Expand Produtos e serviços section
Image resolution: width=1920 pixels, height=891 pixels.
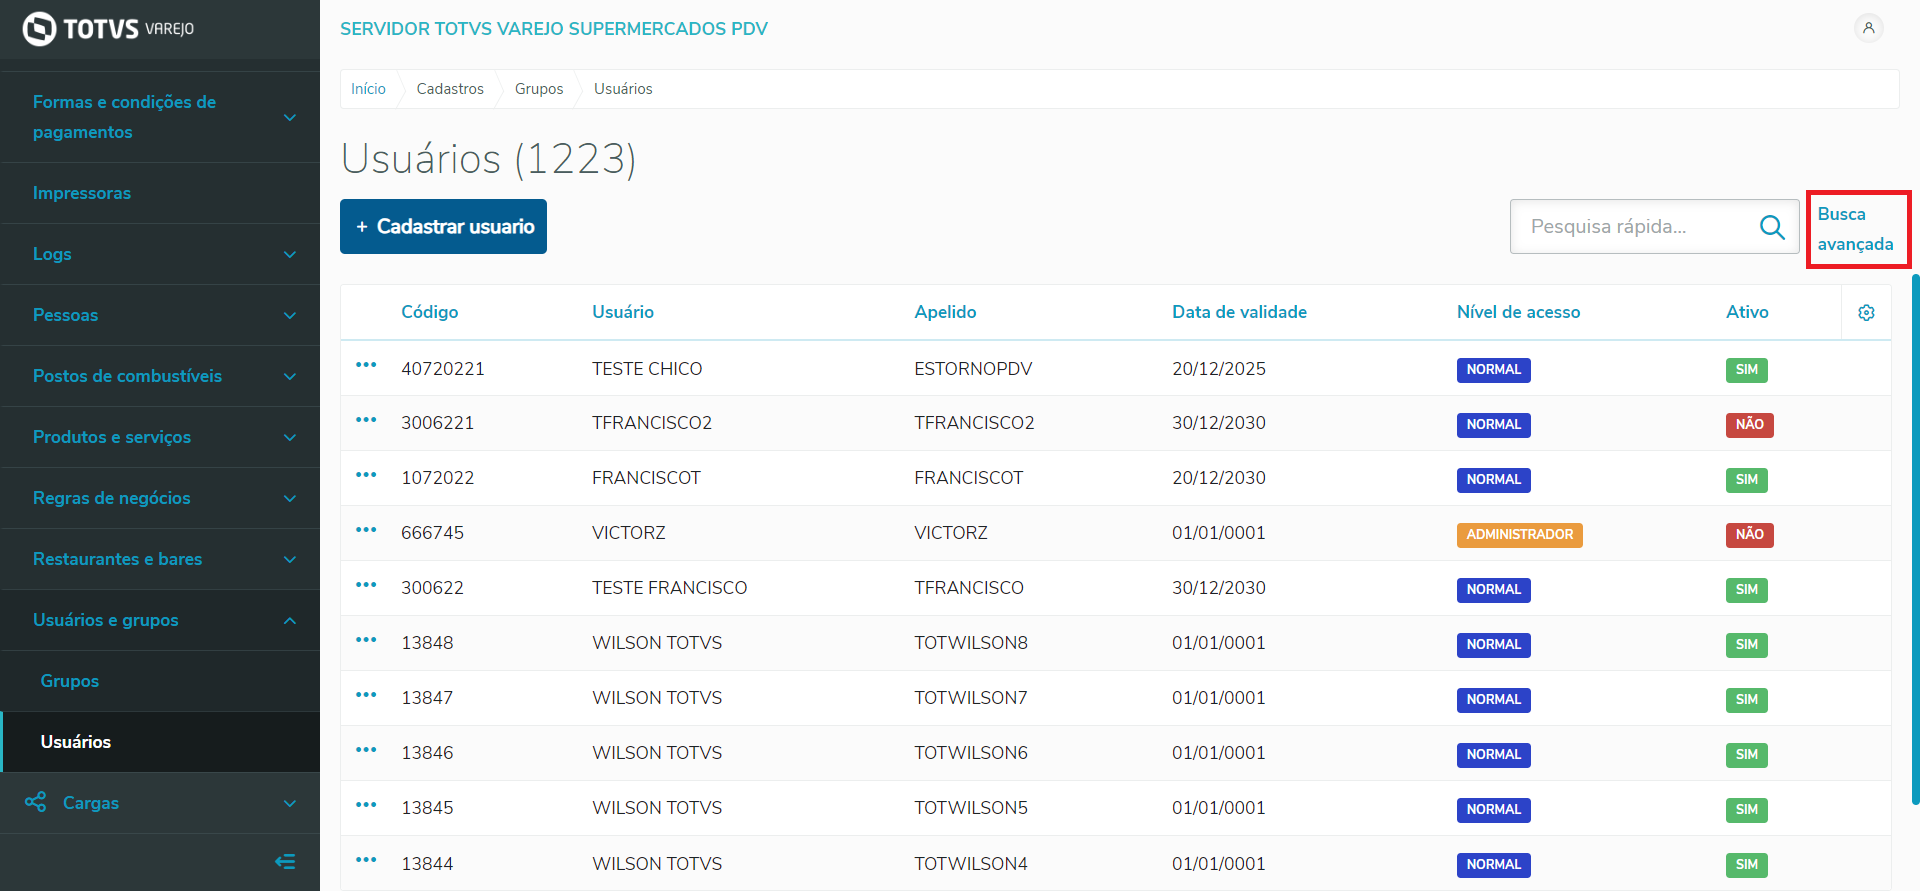[x=290, y=437]
